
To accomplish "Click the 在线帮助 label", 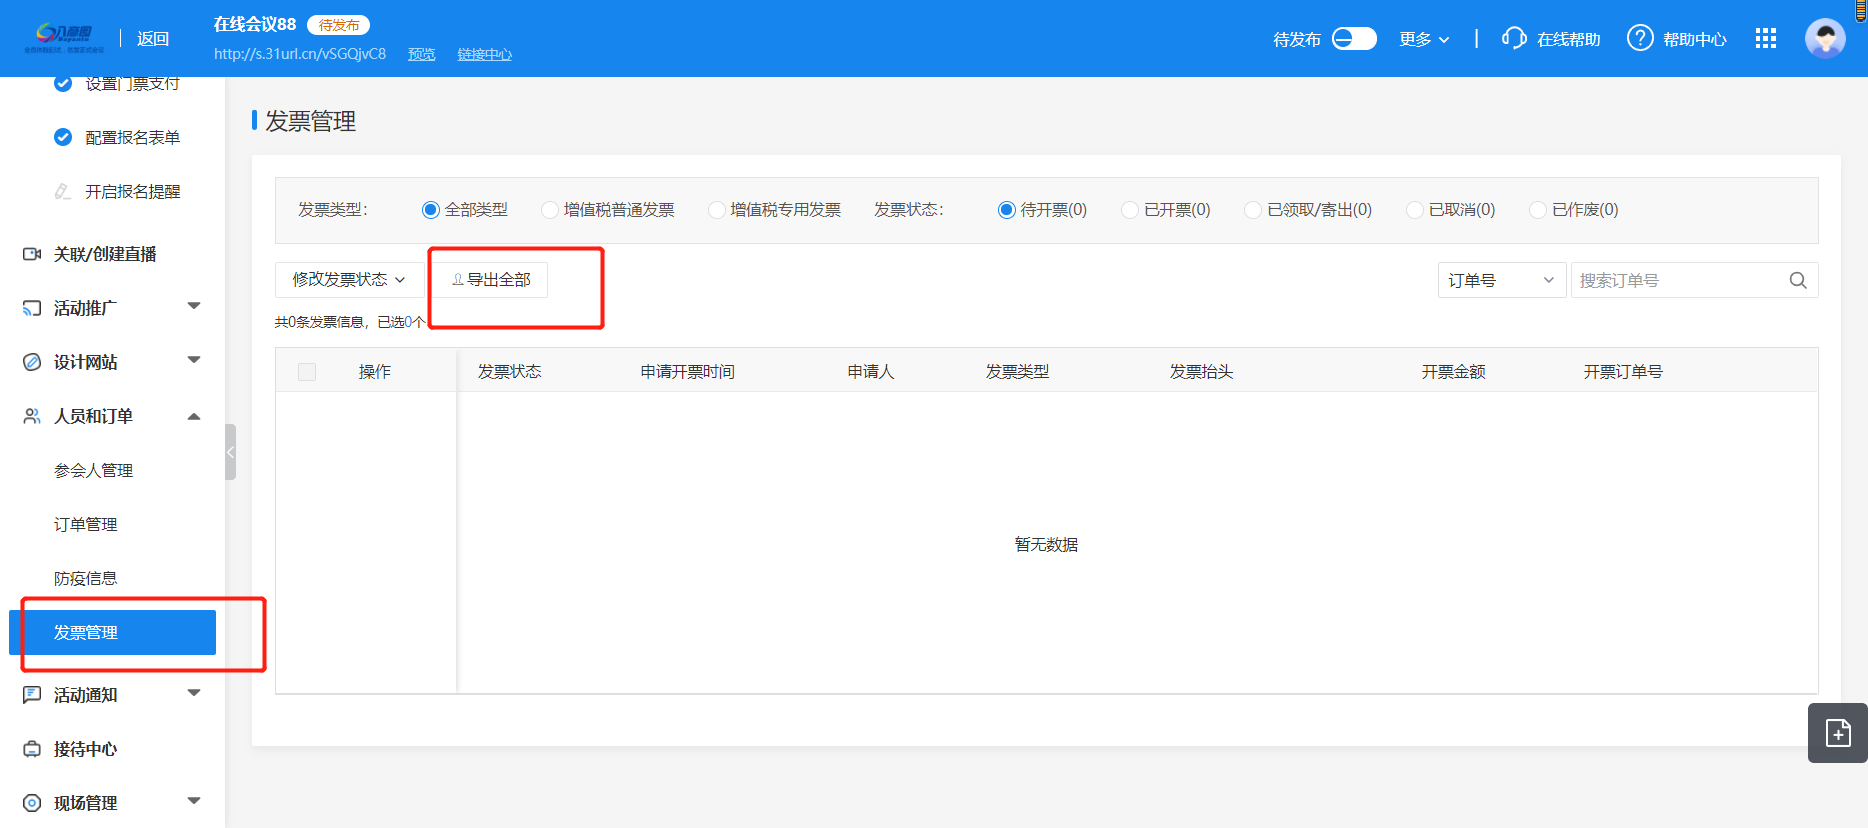I will [1568, 39].
